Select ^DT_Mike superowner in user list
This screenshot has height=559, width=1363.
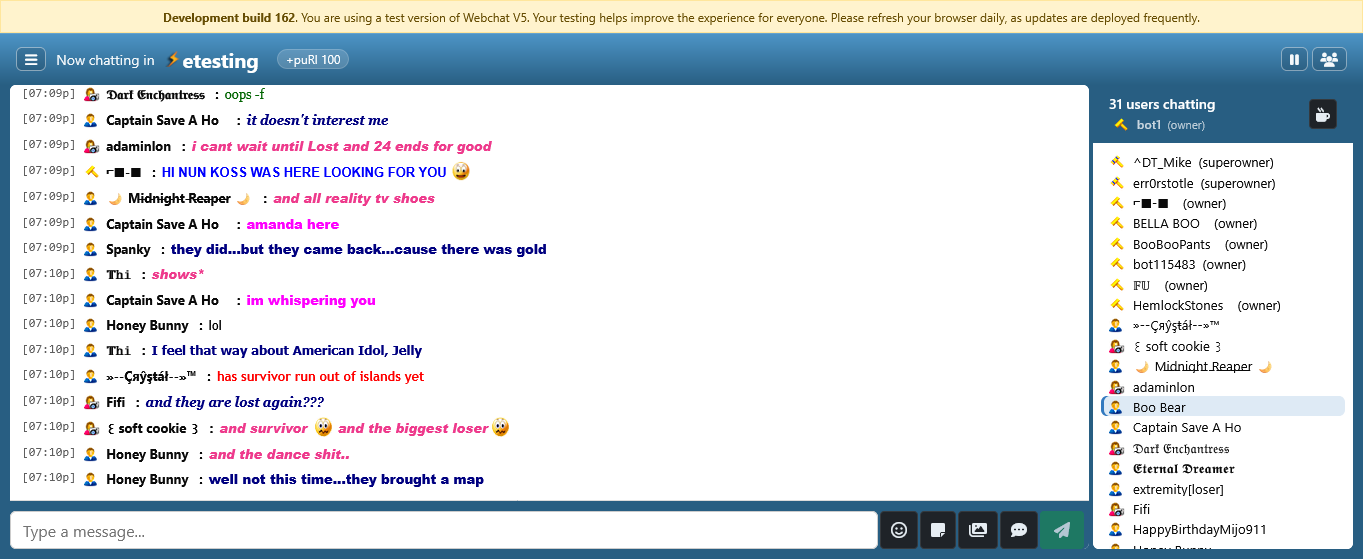(1161, 163)
